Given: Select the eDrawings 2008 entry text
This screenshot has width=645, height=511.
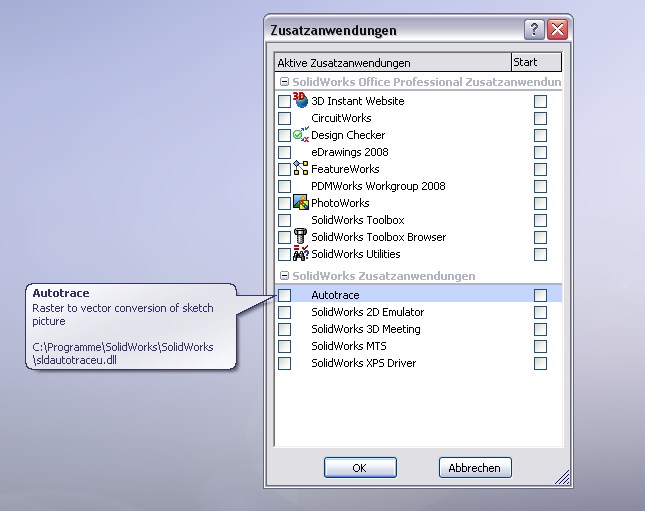Looking at the screenshot, I should (350, 152).
